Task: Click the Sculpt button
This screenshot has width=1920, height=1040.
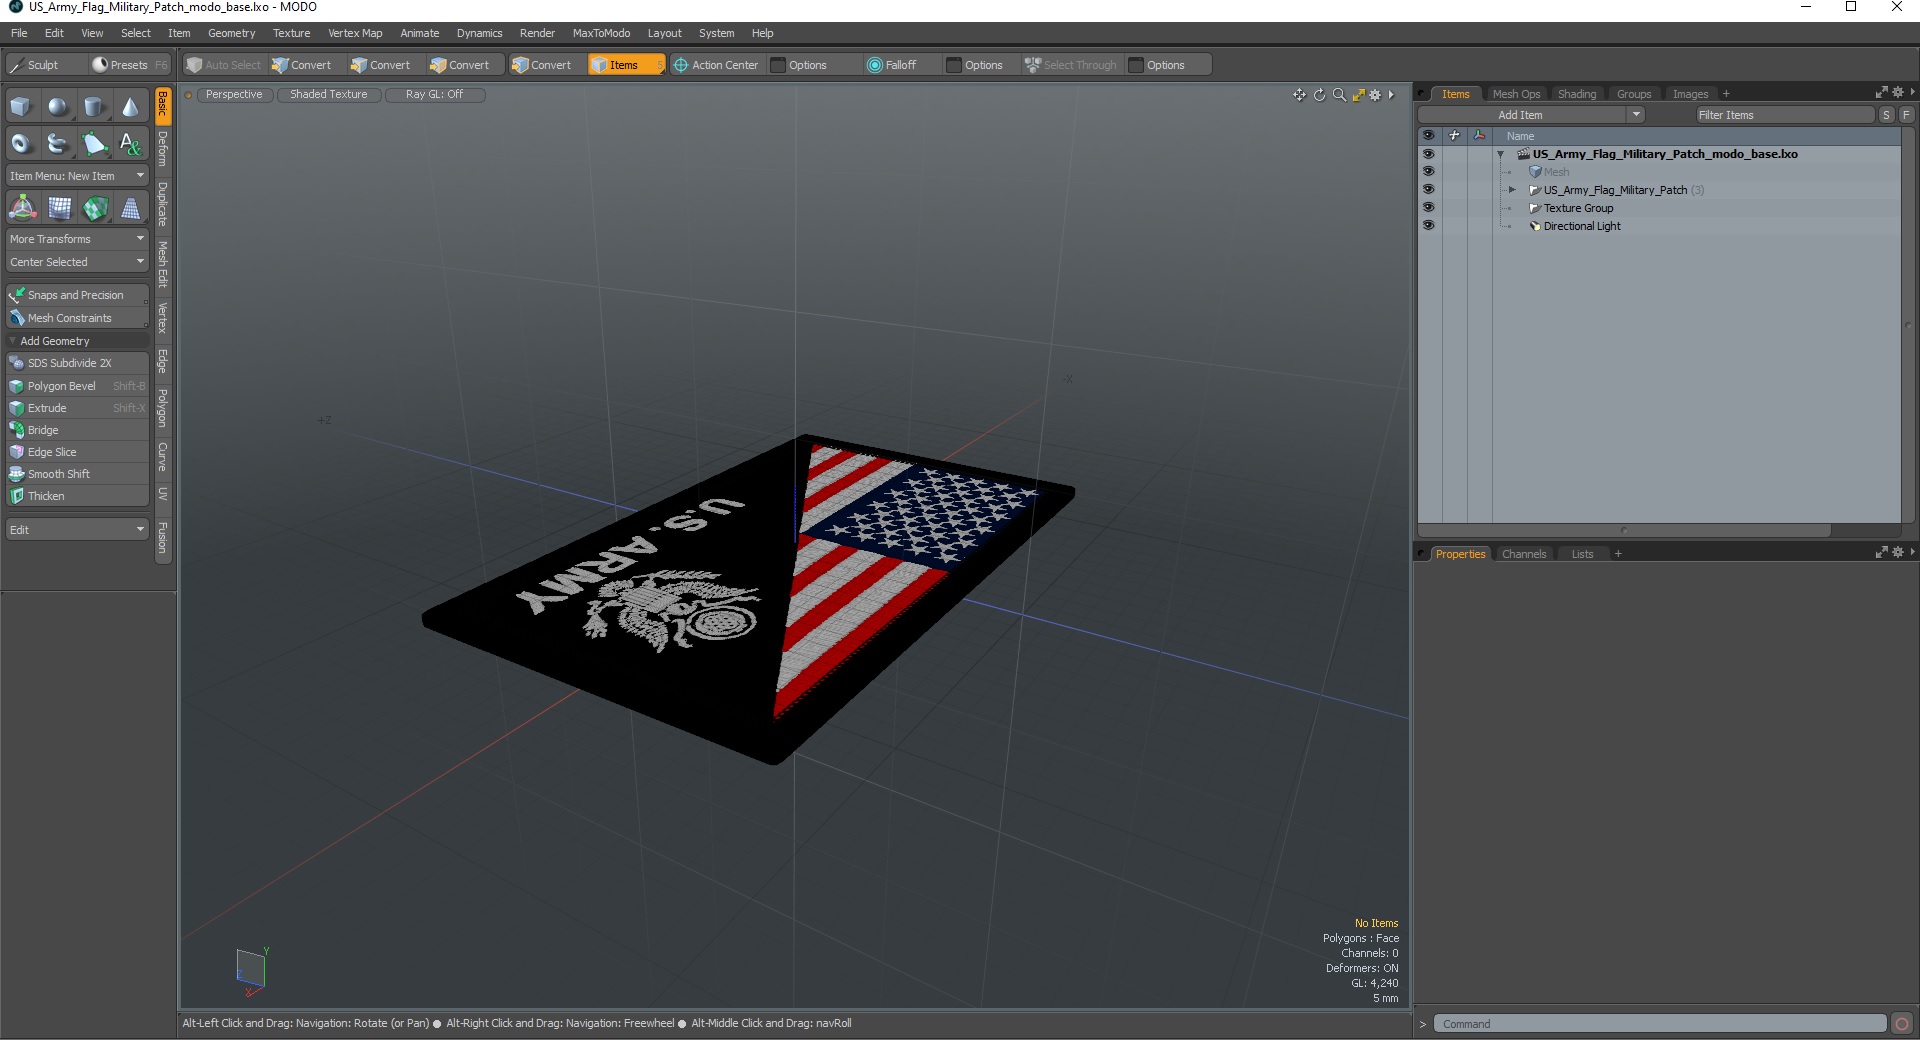Action: pyautogui.click(x=44, y=65)
